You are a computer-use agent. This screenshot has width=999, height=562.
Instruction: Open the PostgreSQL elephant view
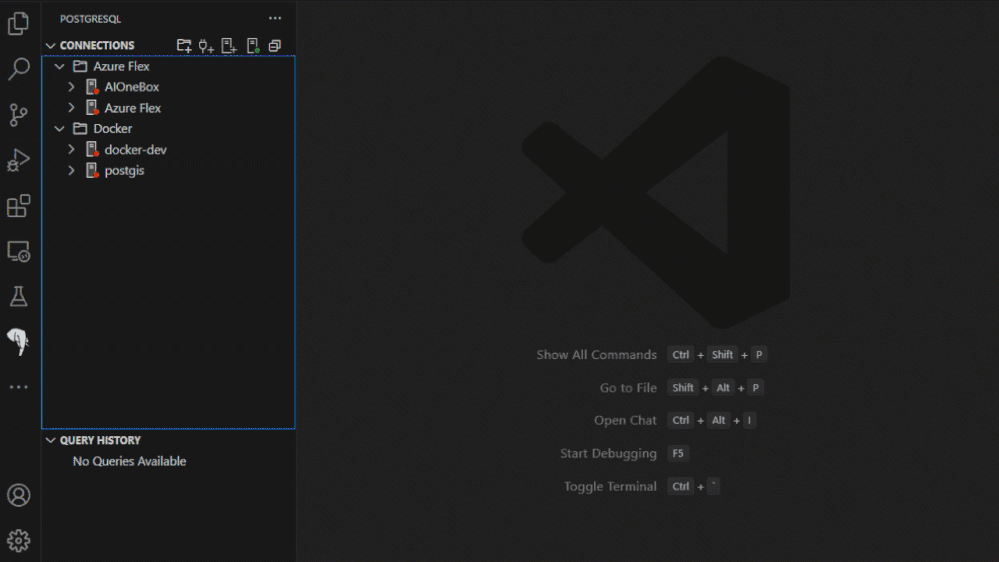tap(18, 342)
